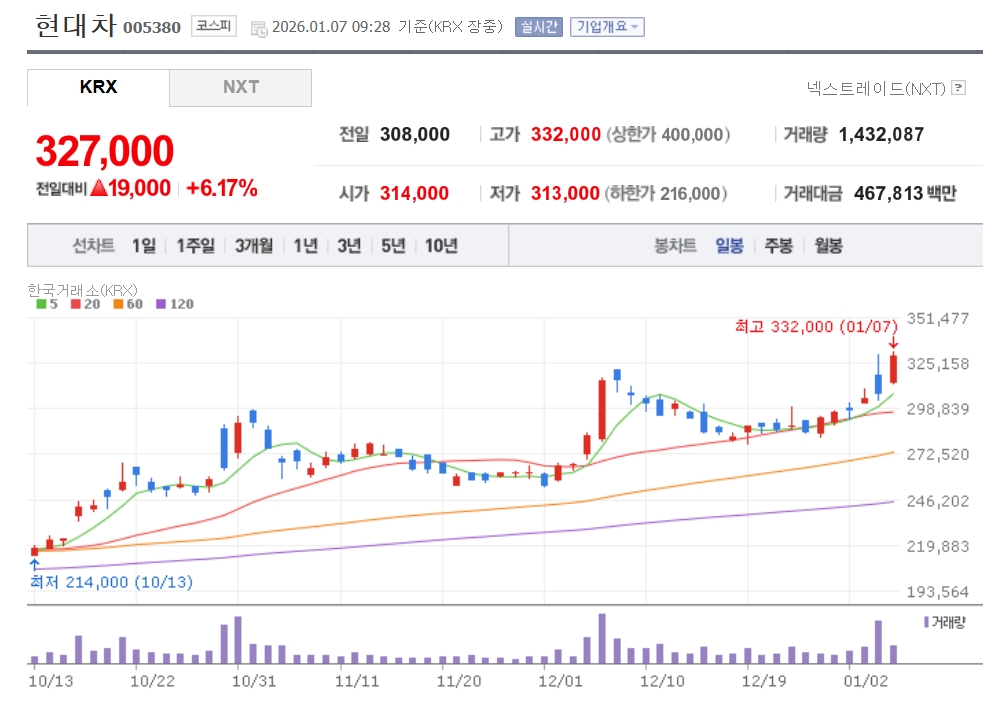
Task: Click the green 5-day moving average swatch
Action: pos(41,304)
